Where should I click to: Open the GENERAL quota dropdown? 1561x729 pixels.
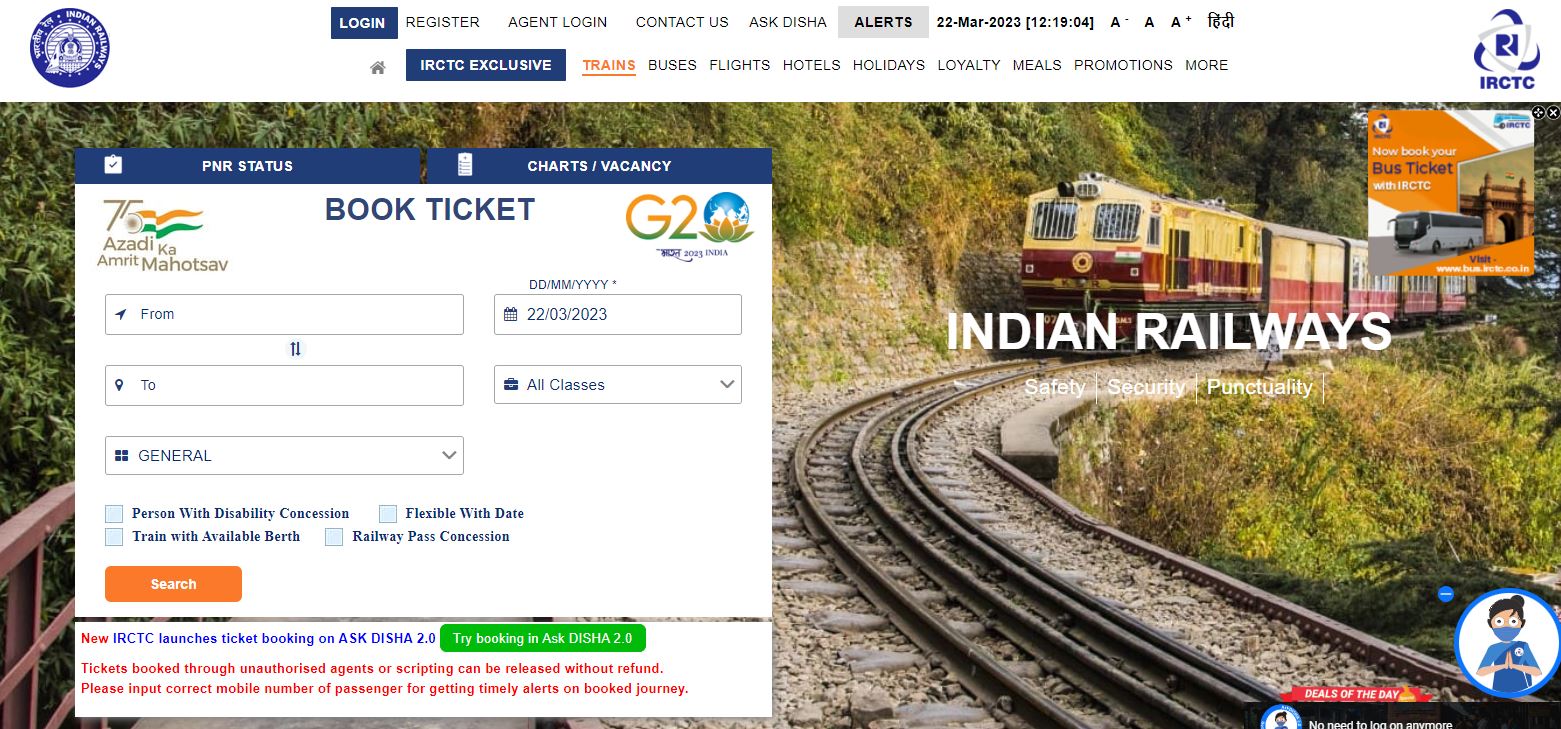[x=284, y=455]
